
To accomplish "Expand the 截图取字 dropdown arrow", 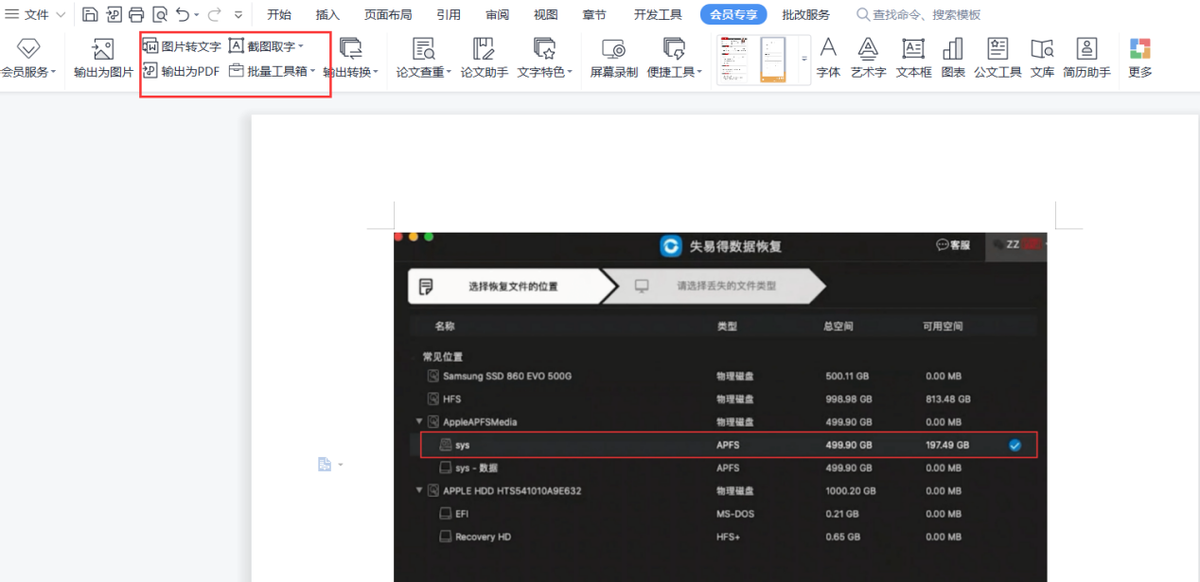I will tap(301, 47).
